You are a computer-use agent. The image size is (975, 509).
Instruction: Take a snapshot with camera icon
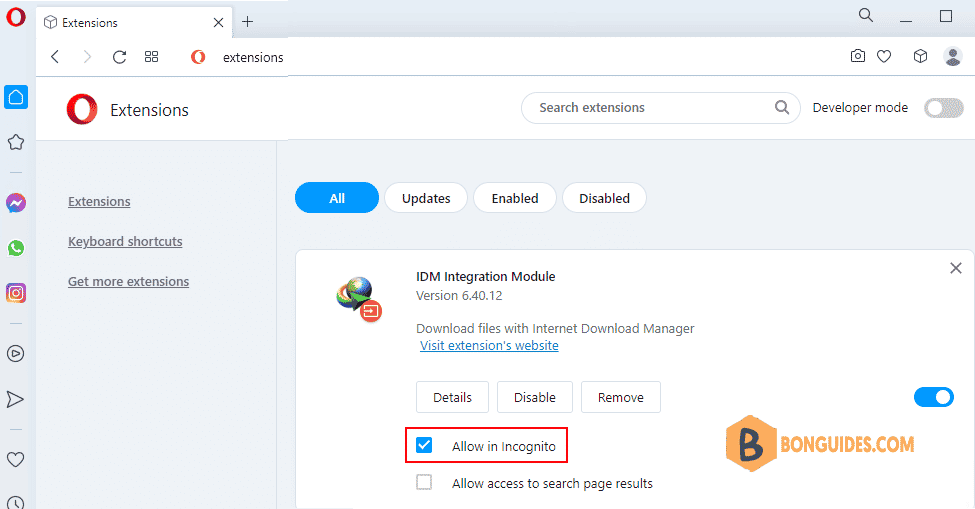(x=857, y=56)
